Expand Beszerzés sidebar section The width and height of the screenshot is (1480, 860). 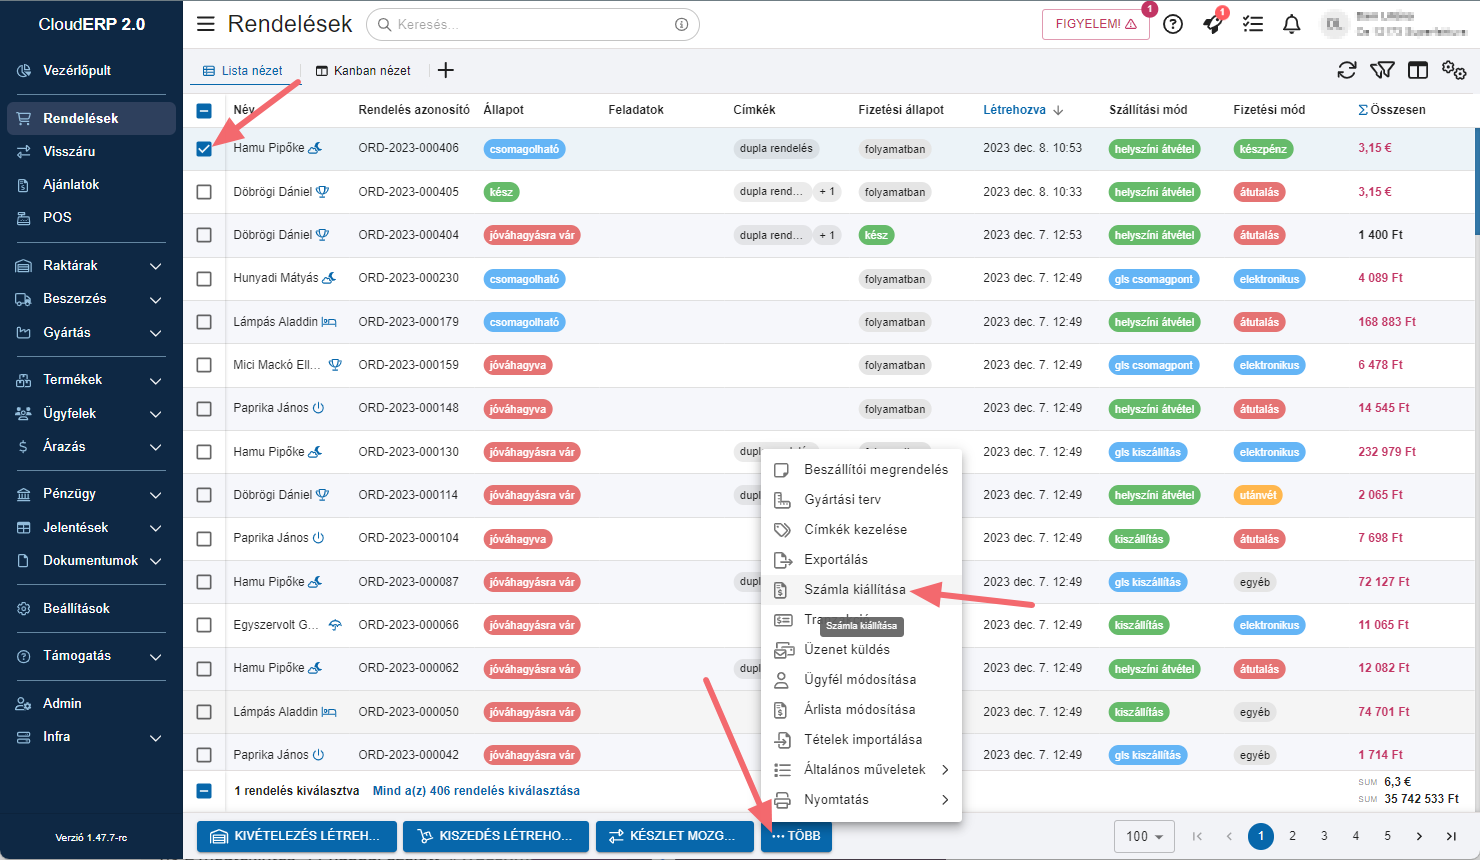(91, 298)
